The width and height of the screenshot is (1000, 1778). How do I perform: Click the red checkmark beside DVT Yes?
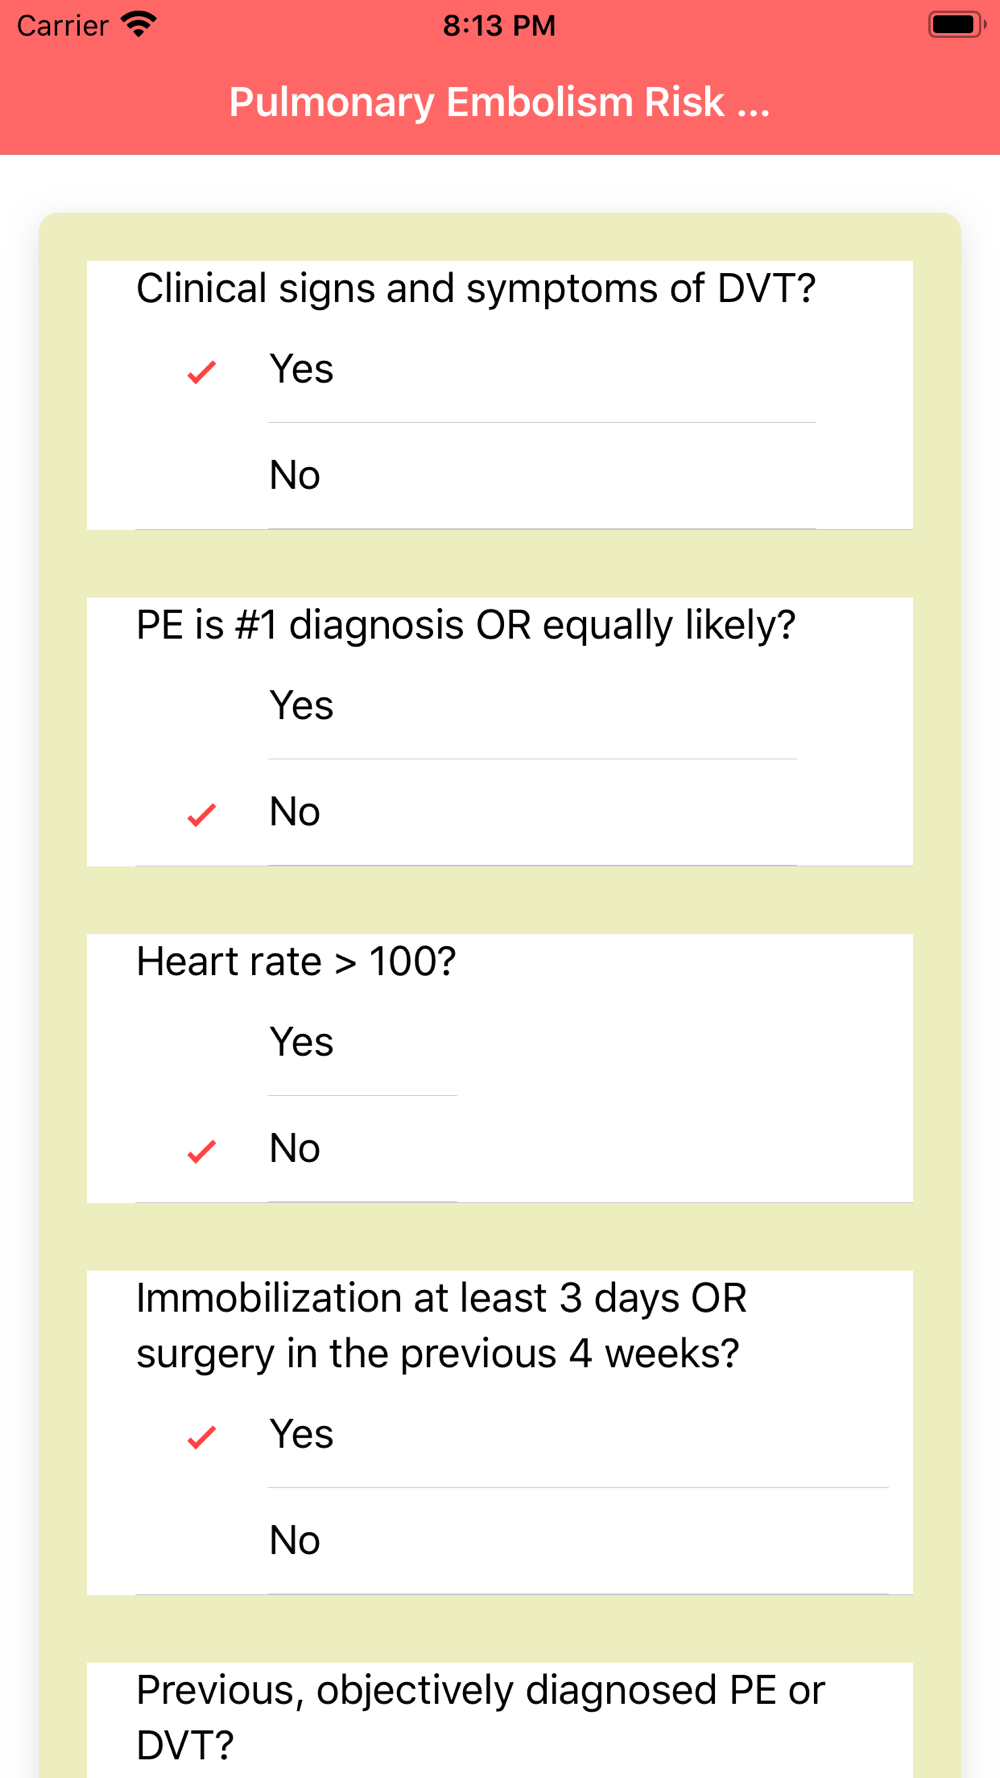[x=202, y=372]
